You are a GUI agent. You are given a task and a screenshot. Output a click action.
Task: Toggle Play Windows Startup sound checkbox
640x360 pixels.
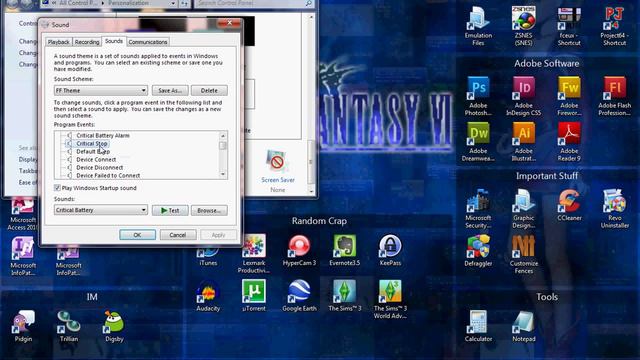click(57, 188)
